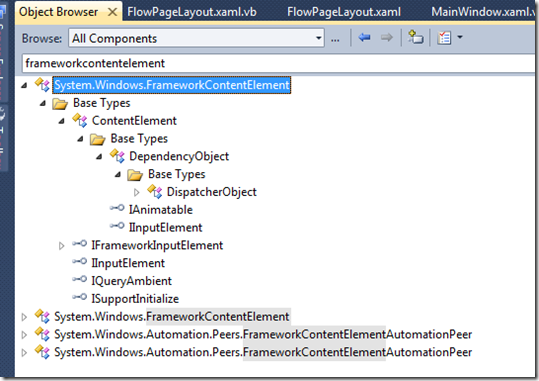Viewport: 539px width, 381px height.
Task: Switch to FlowPageLayout.xaml.vb tab
Action: (191, 12)
